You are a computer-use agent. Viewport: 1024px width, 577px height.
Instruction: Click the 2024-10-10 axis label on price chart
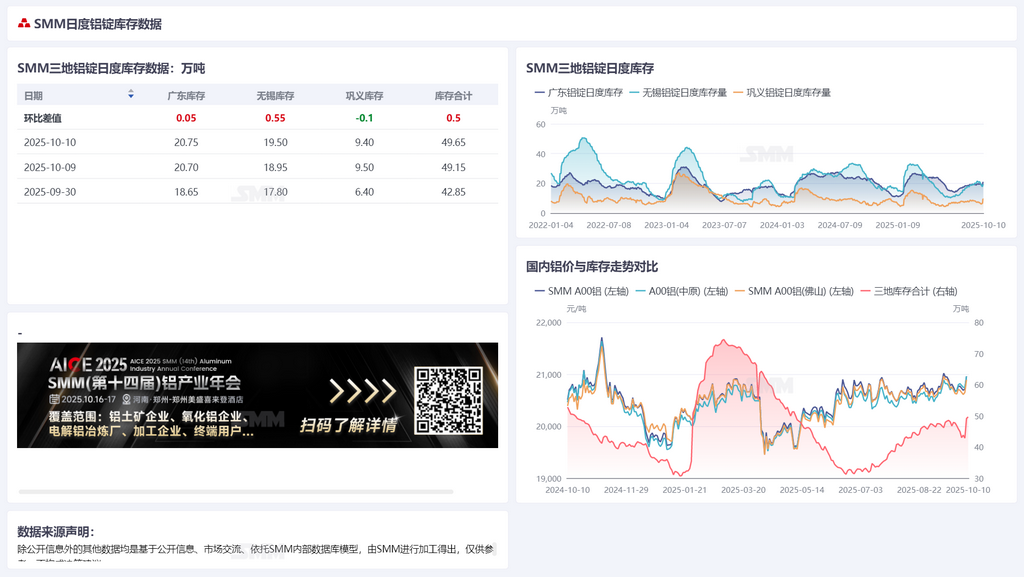click(568, 490)
